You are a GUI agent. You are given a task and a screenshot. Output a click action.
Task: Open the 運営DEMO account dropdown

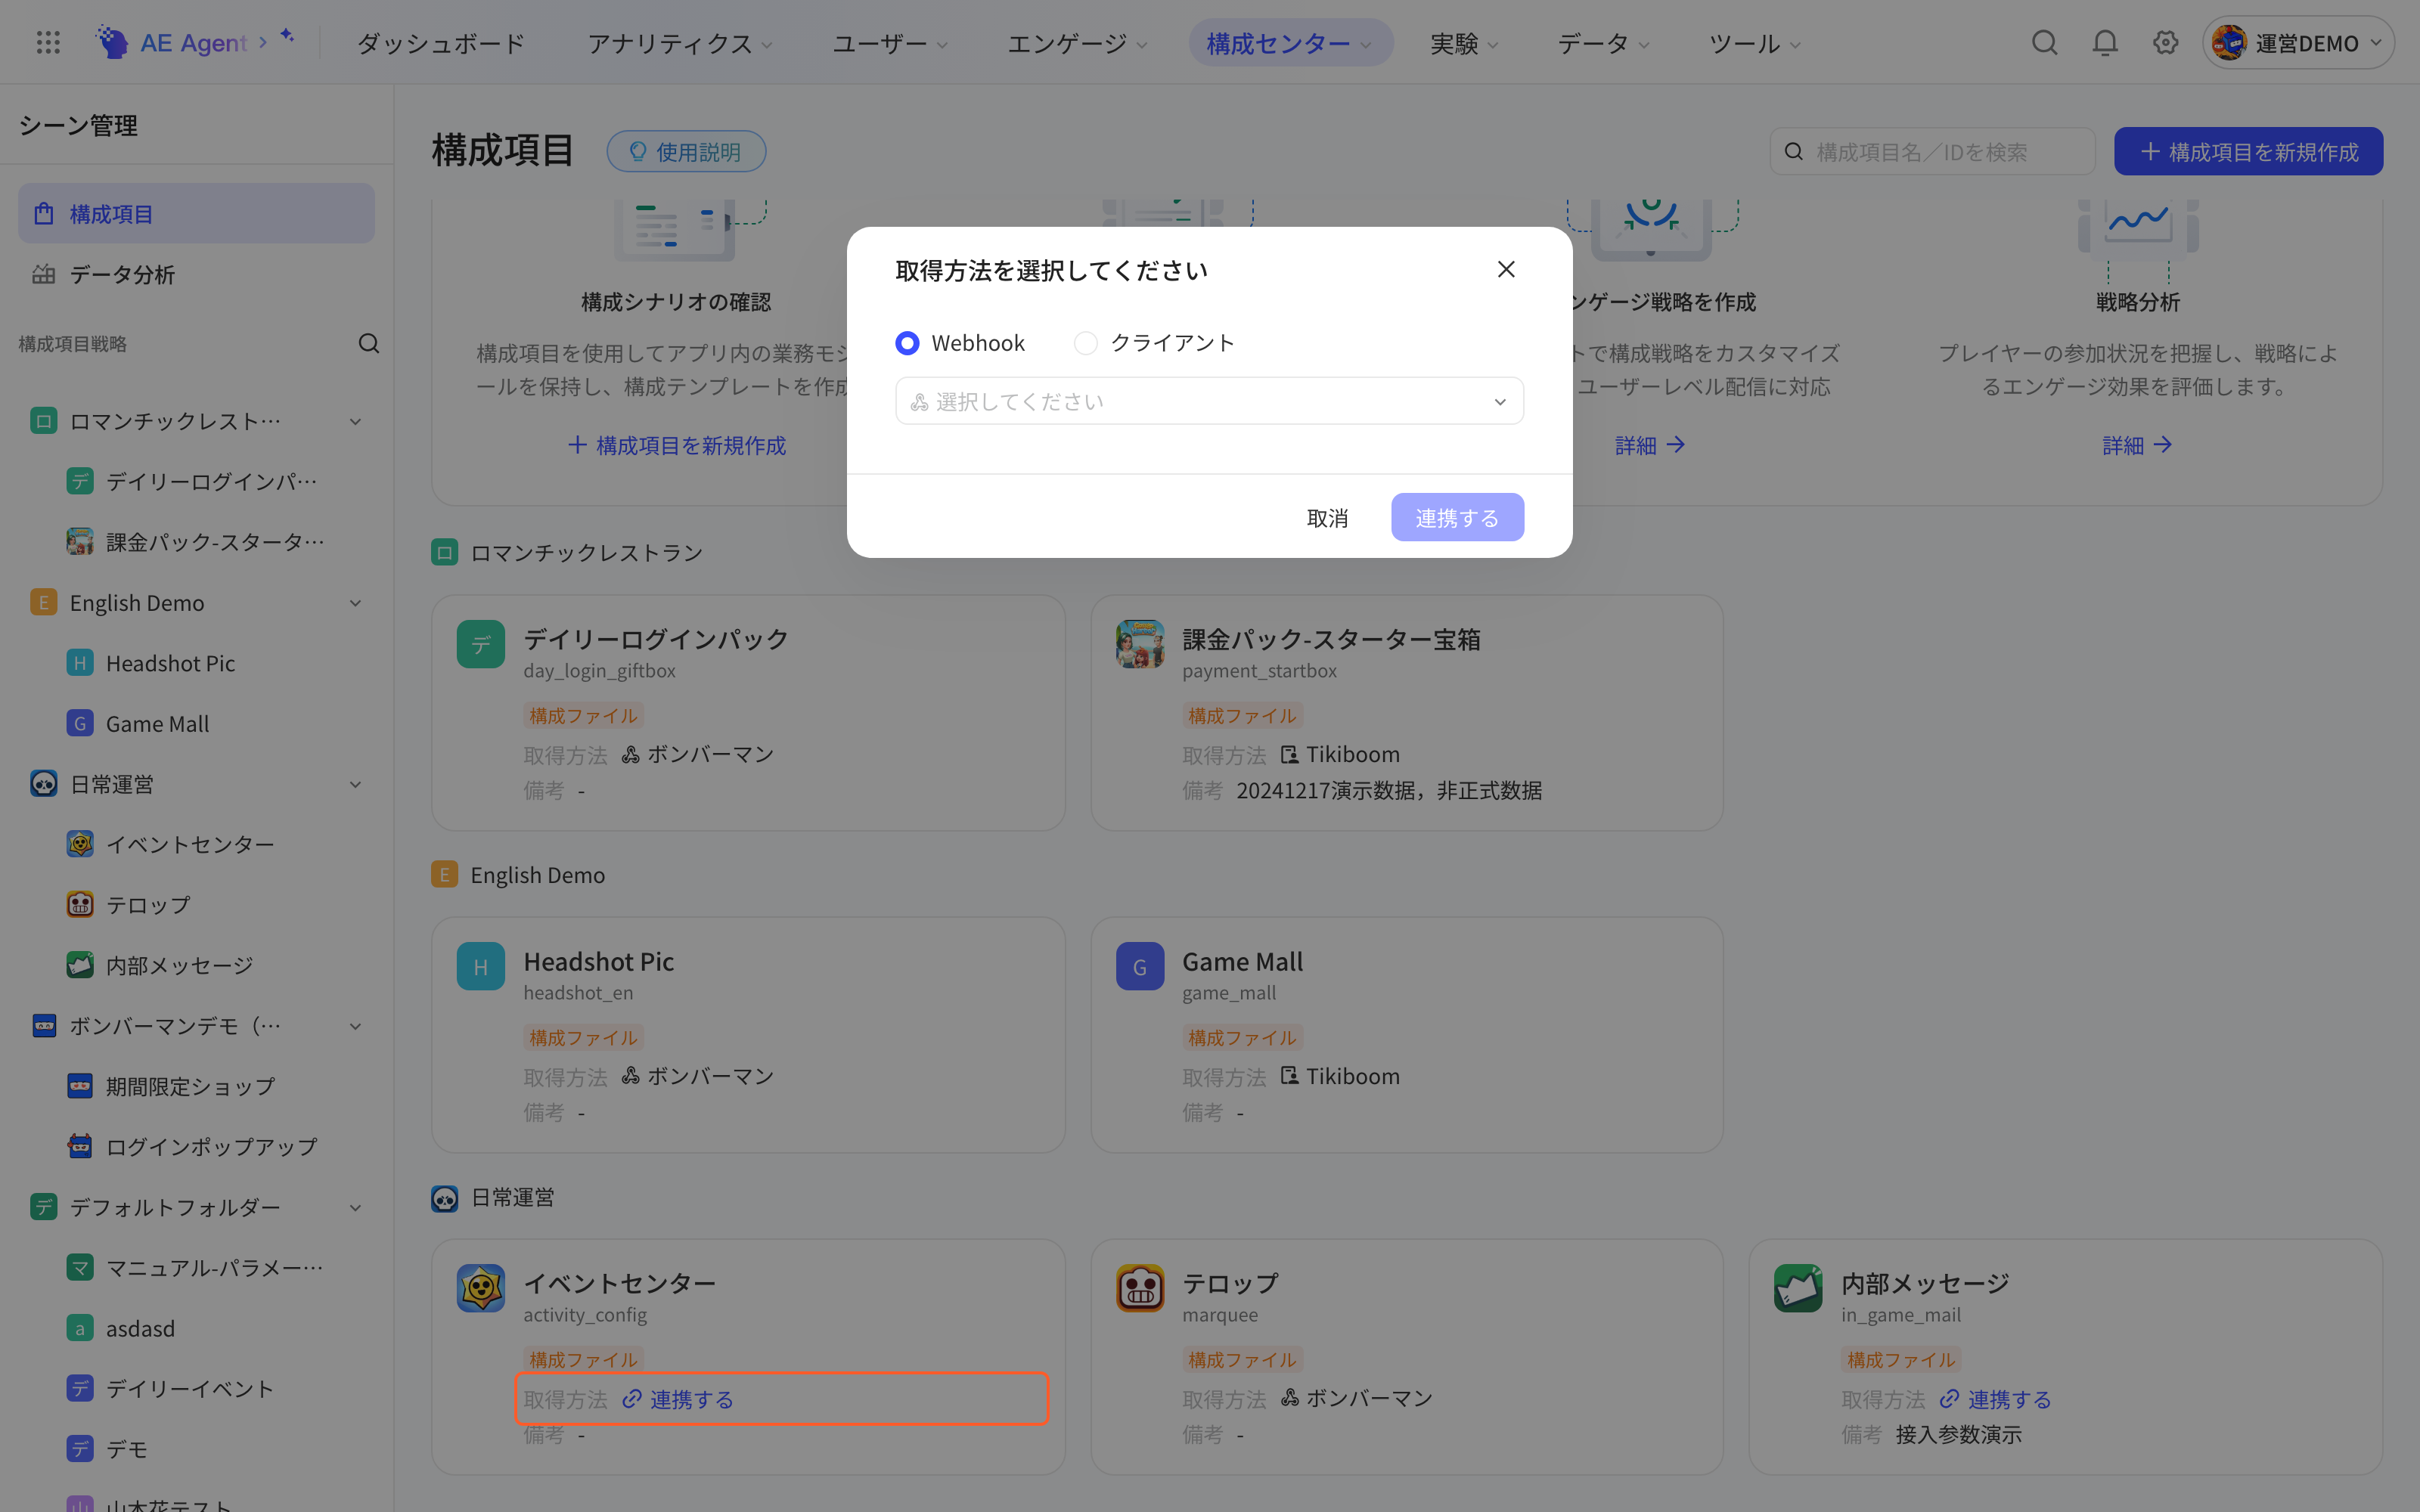(2297, 42)
